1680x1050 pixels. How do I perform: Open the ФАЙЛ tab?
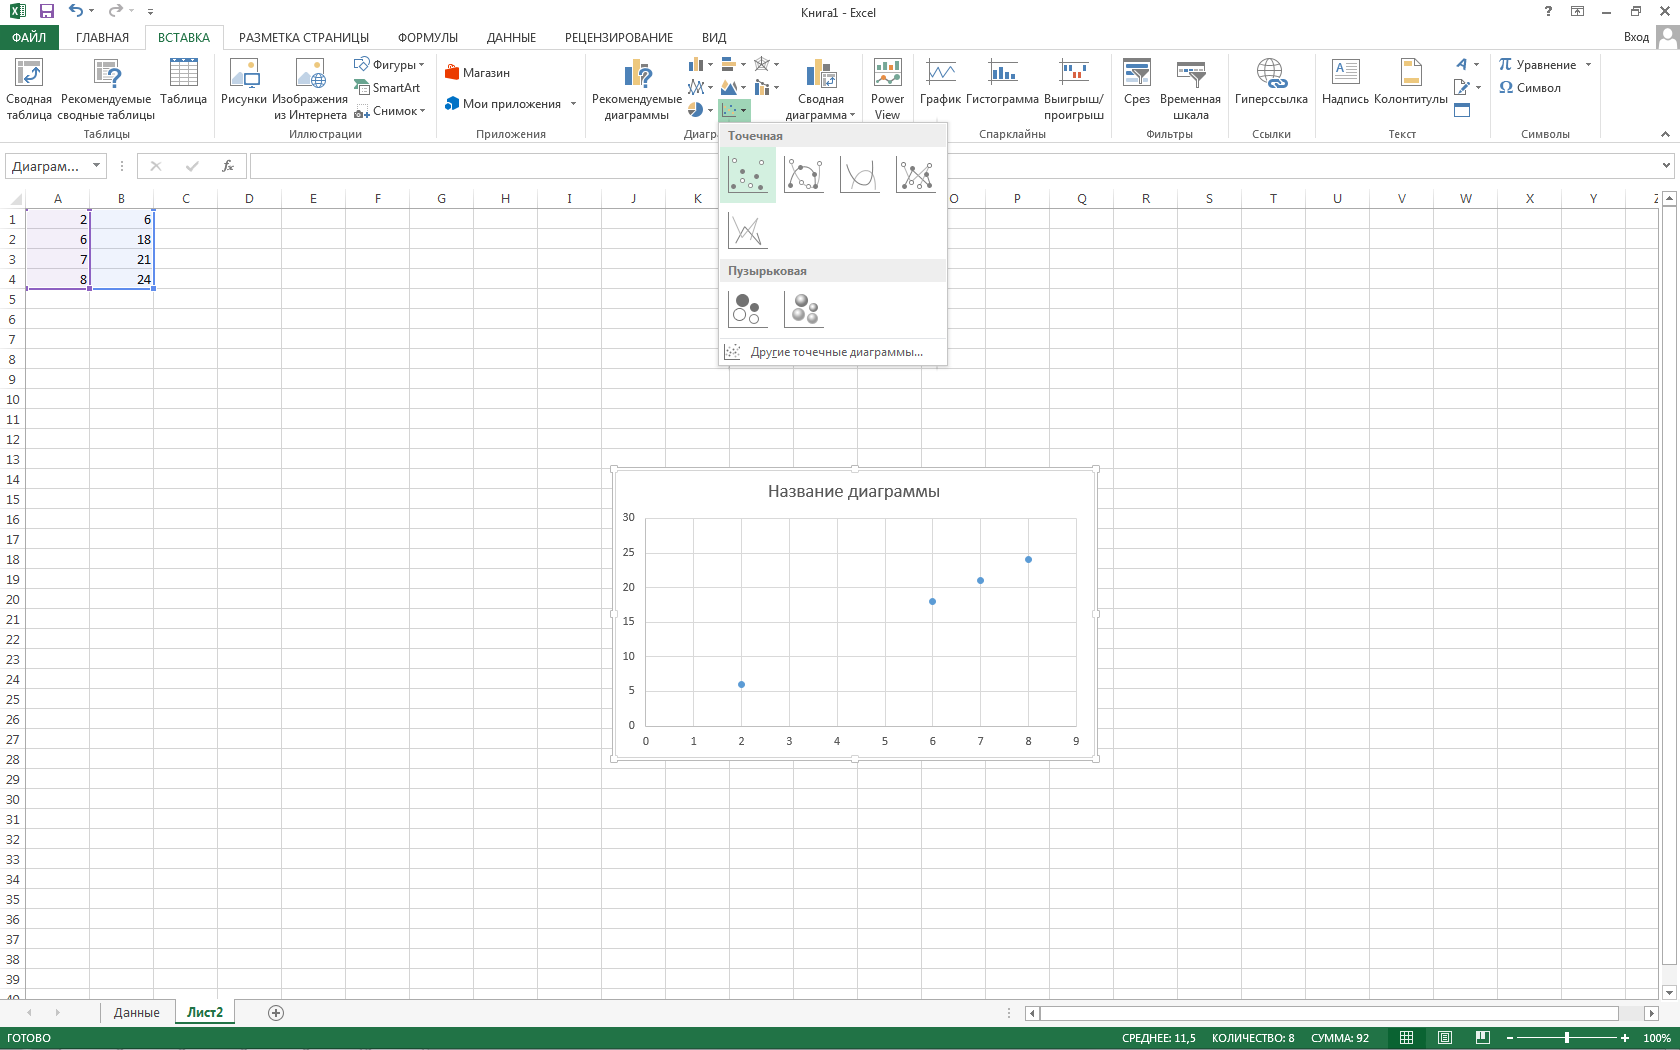[29, 38]
